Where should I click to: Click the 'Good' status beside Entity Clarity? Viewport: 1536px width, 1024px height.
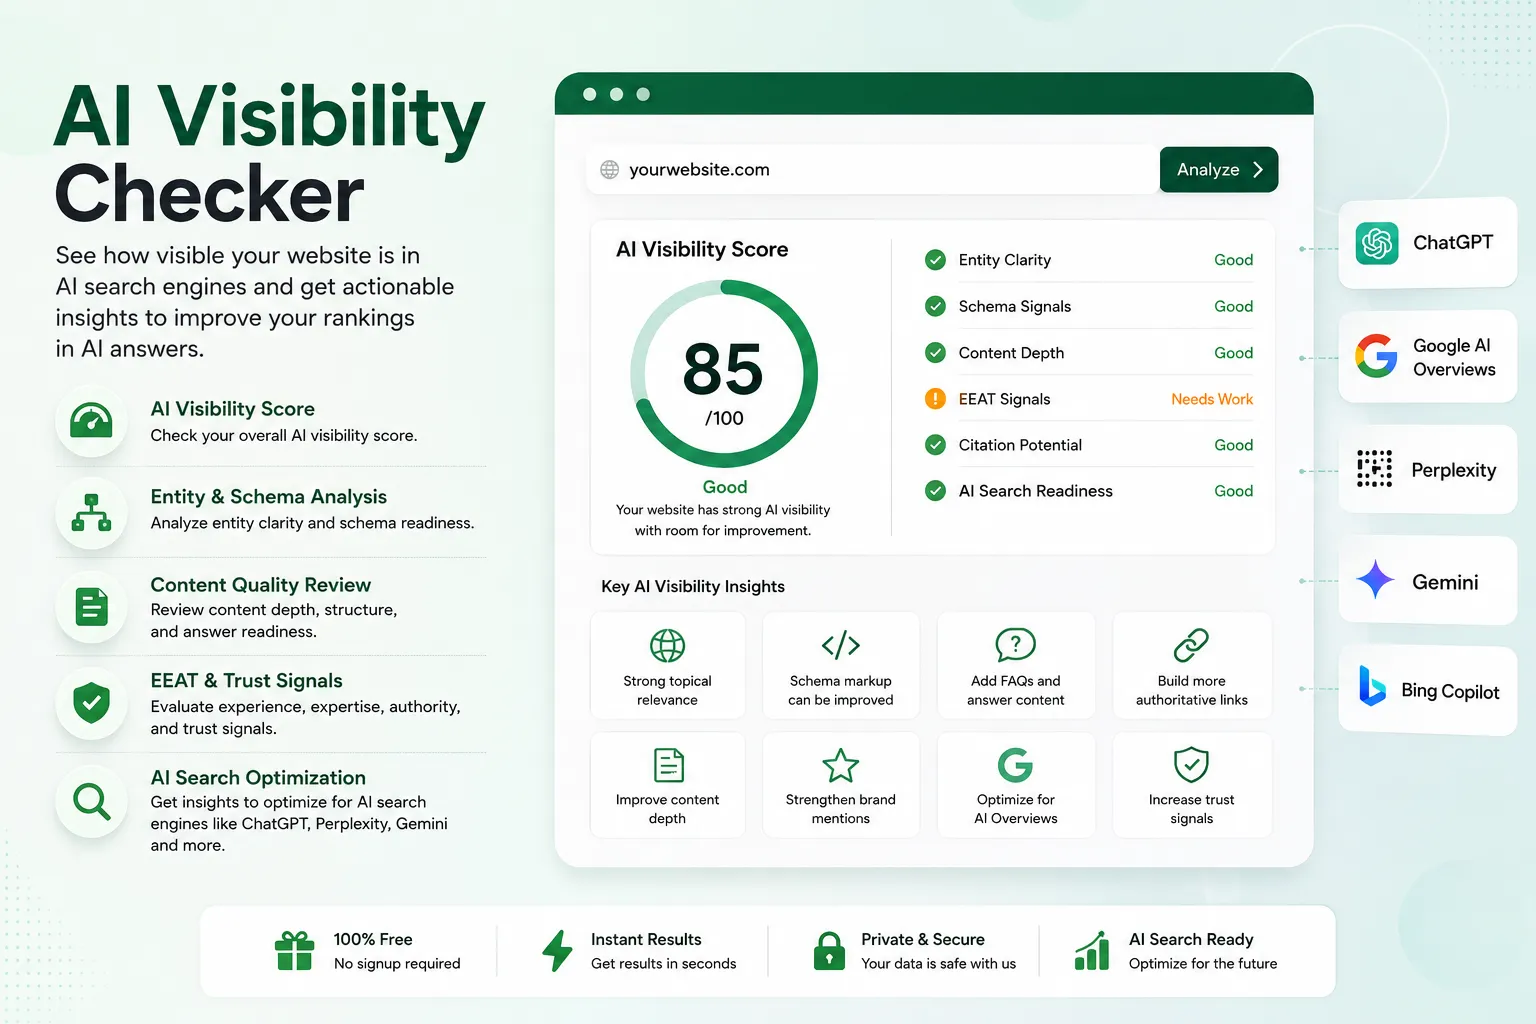pos(1233,260)
